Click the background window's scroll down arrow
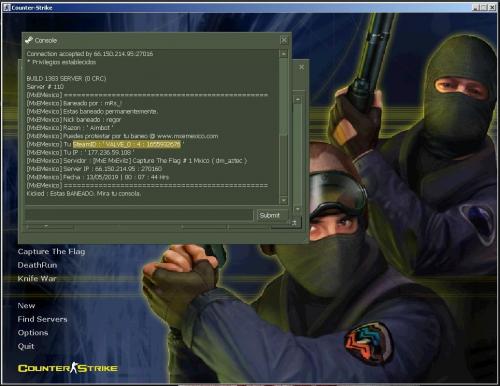This screenshot has width=500, height=386. (x=298, y=209)
